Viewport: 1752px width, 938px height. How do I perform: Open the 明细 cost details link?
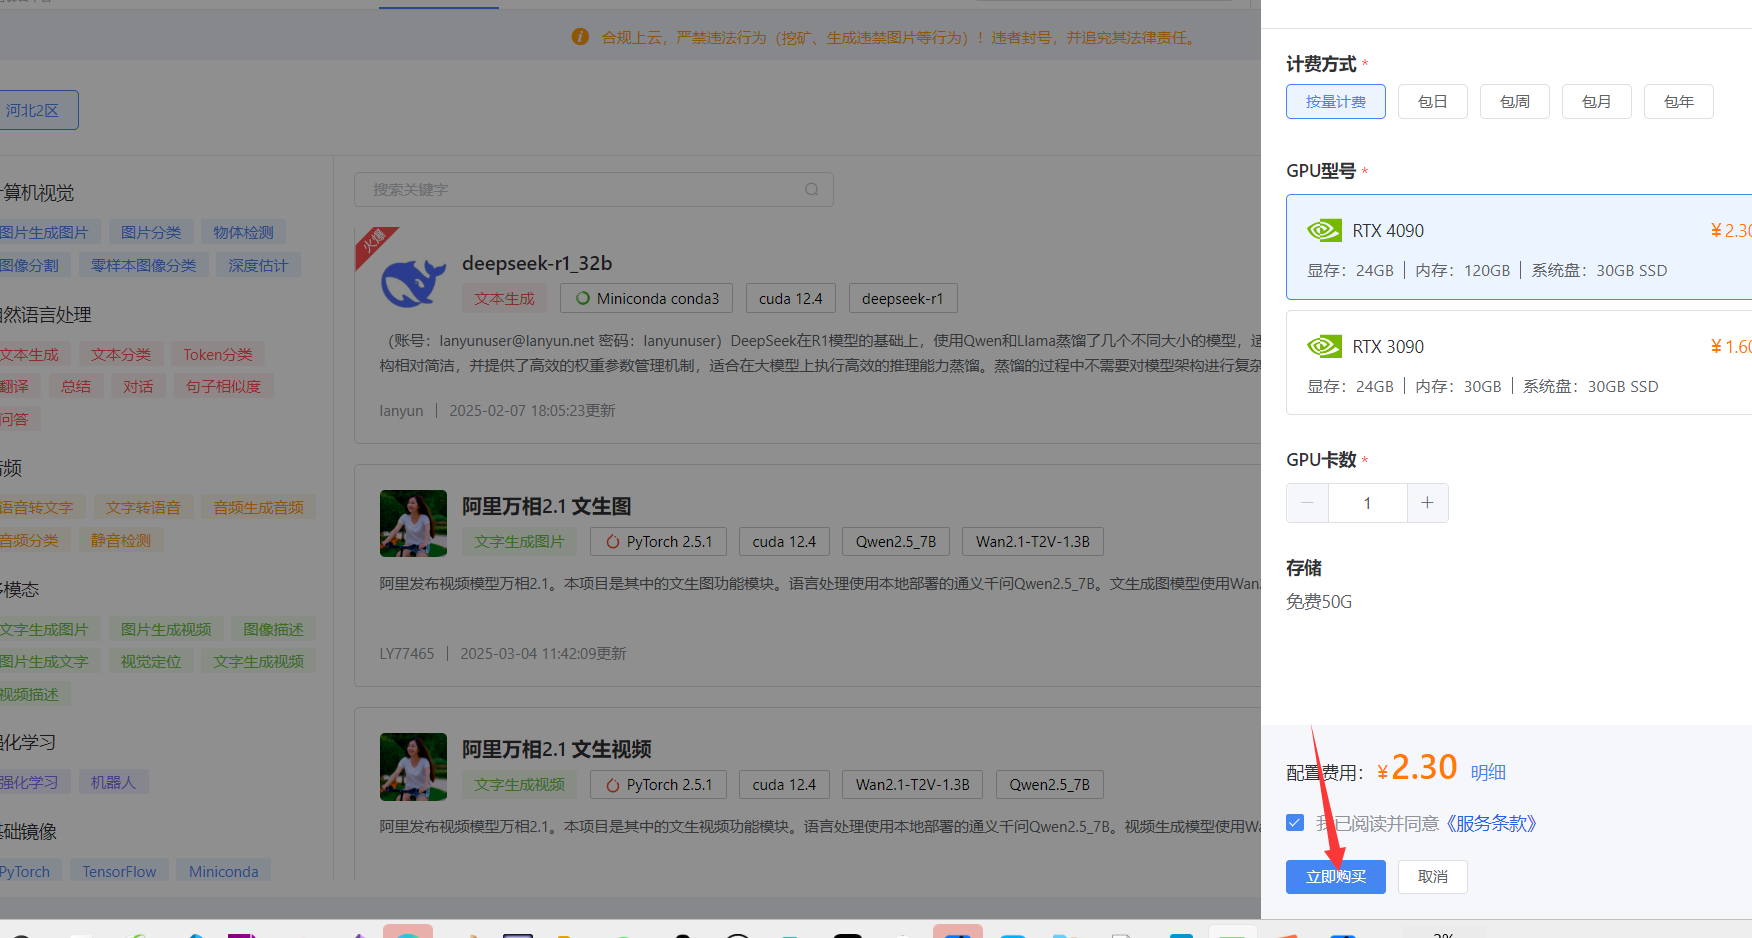(1488, 772)
